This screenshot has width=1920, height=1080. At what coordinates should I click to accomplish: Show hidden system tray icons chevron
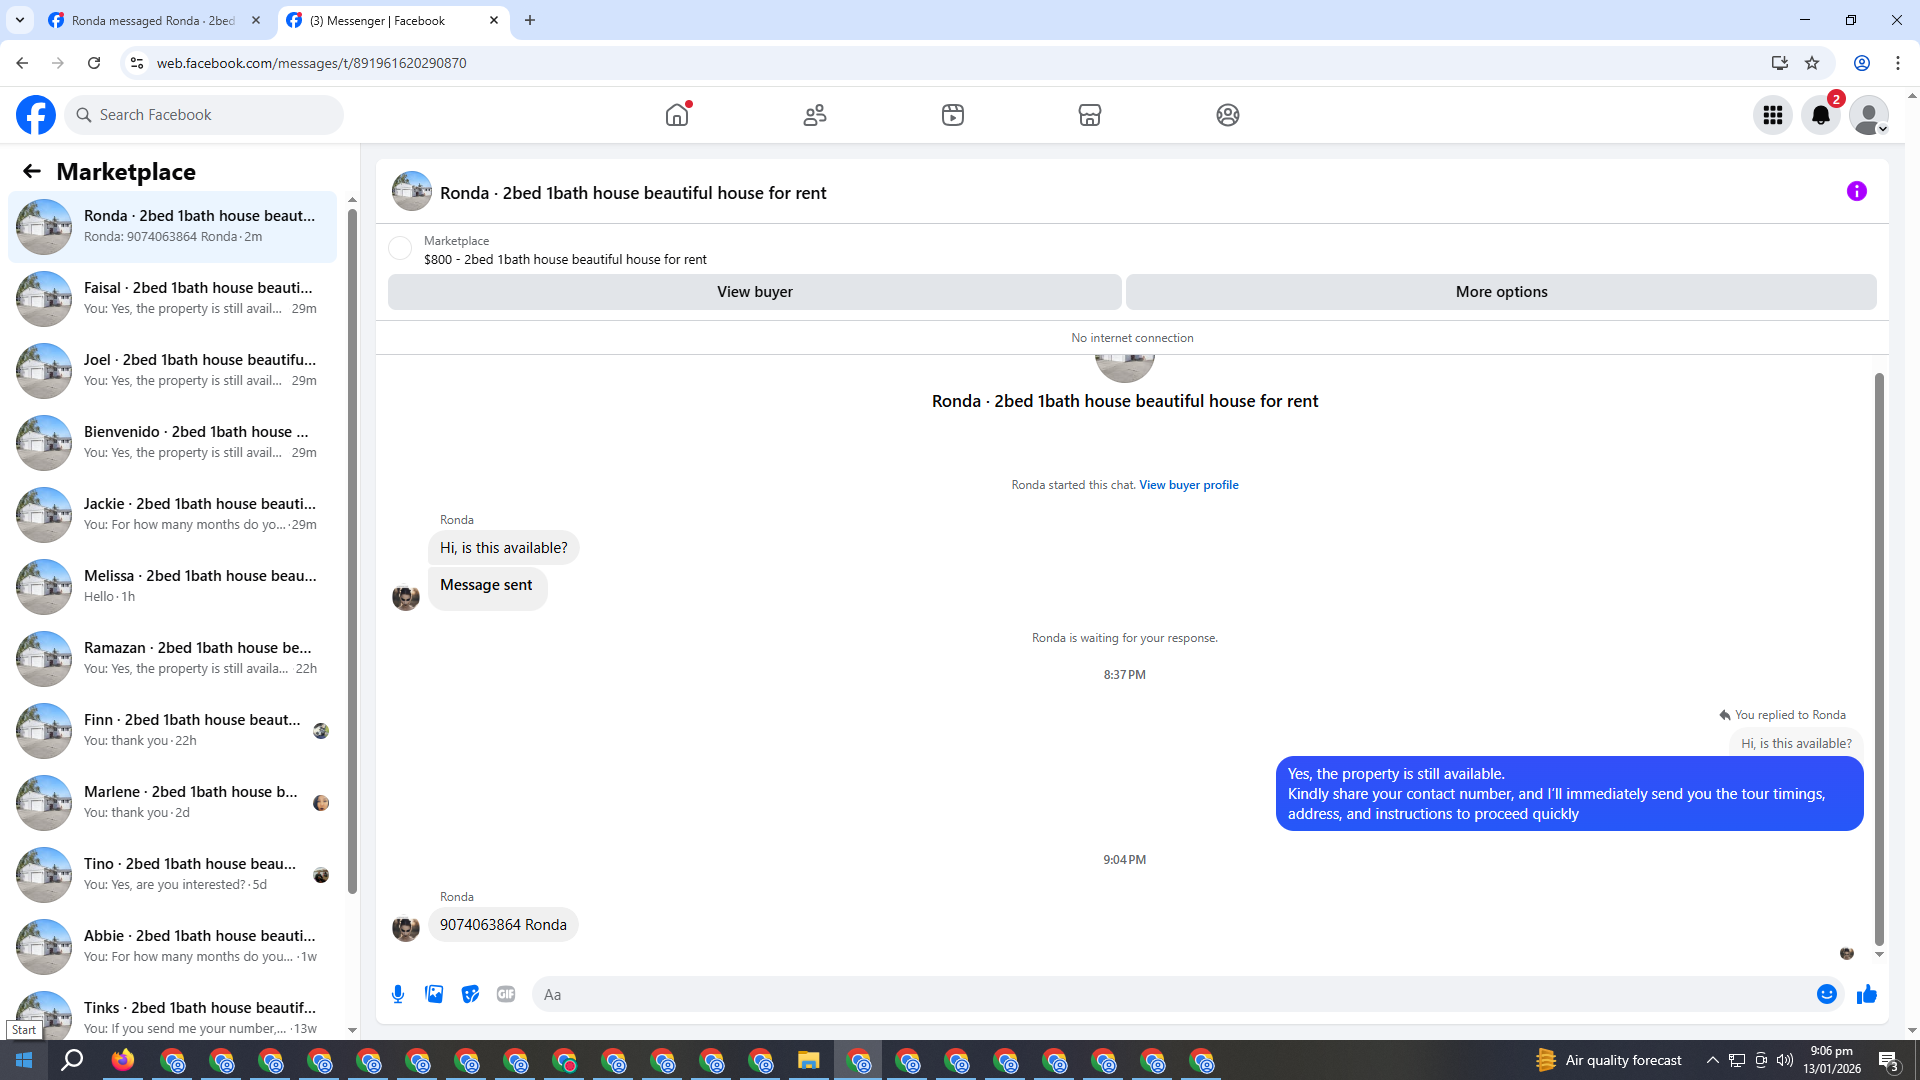1712,1060
